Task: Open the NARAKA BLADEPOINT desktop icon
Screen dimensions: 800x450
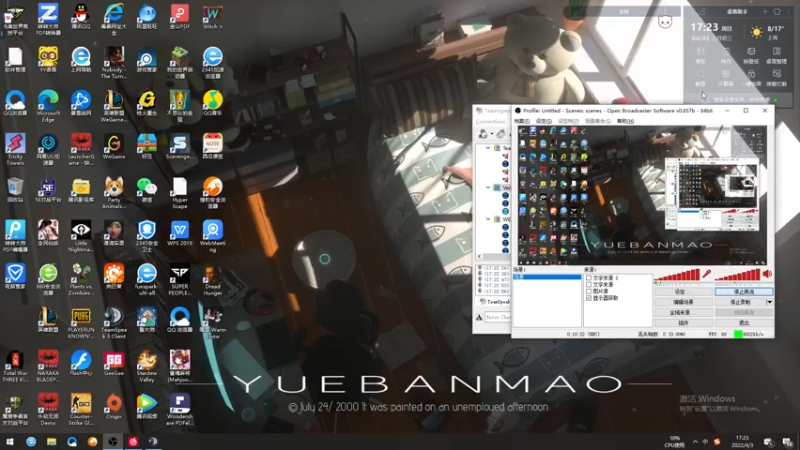Action: (48, 366)
